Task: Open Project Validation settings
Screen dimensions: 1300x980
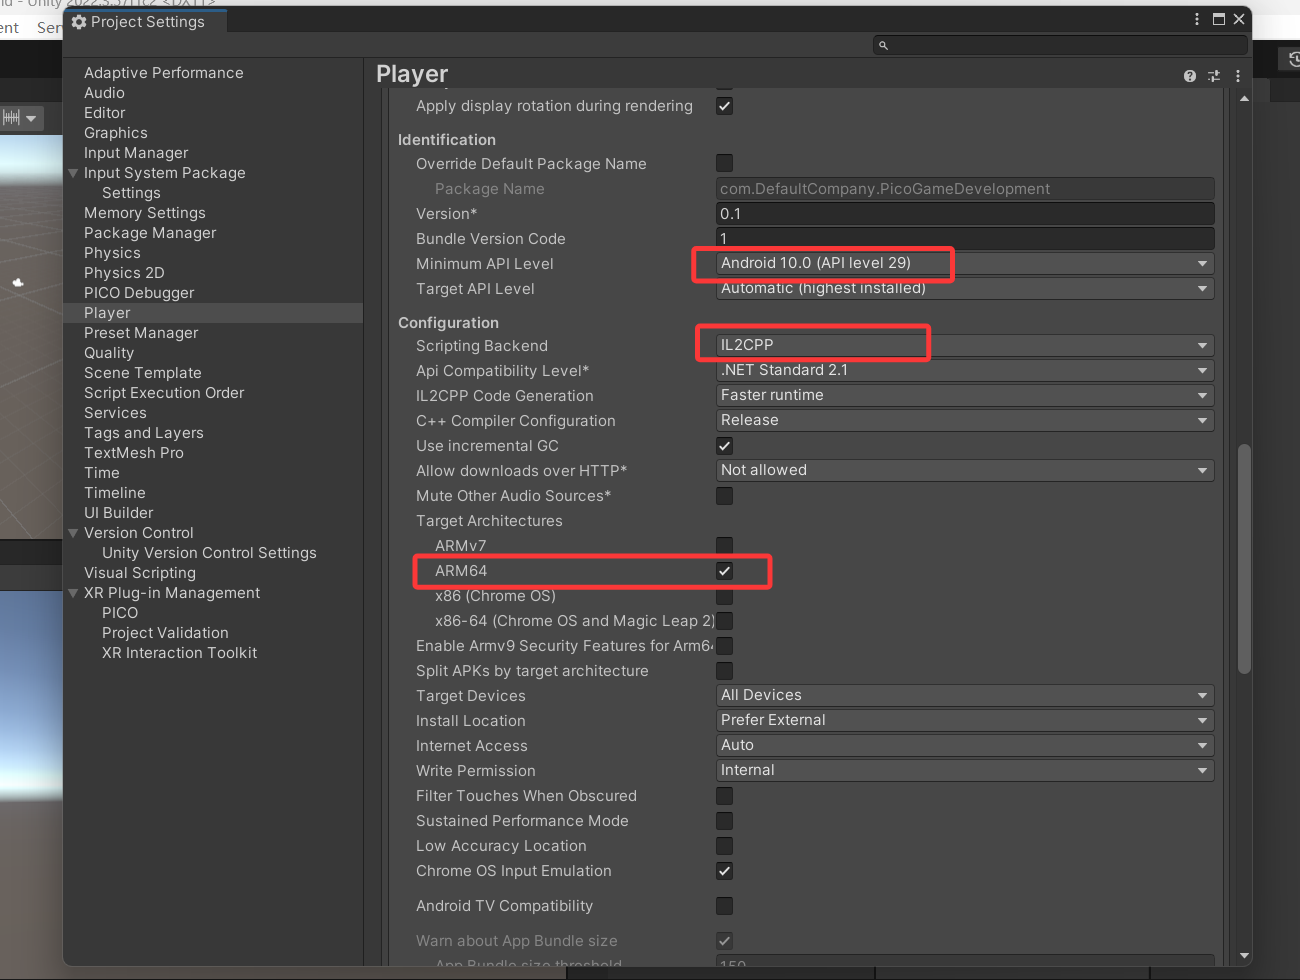Action: point(165,633)
